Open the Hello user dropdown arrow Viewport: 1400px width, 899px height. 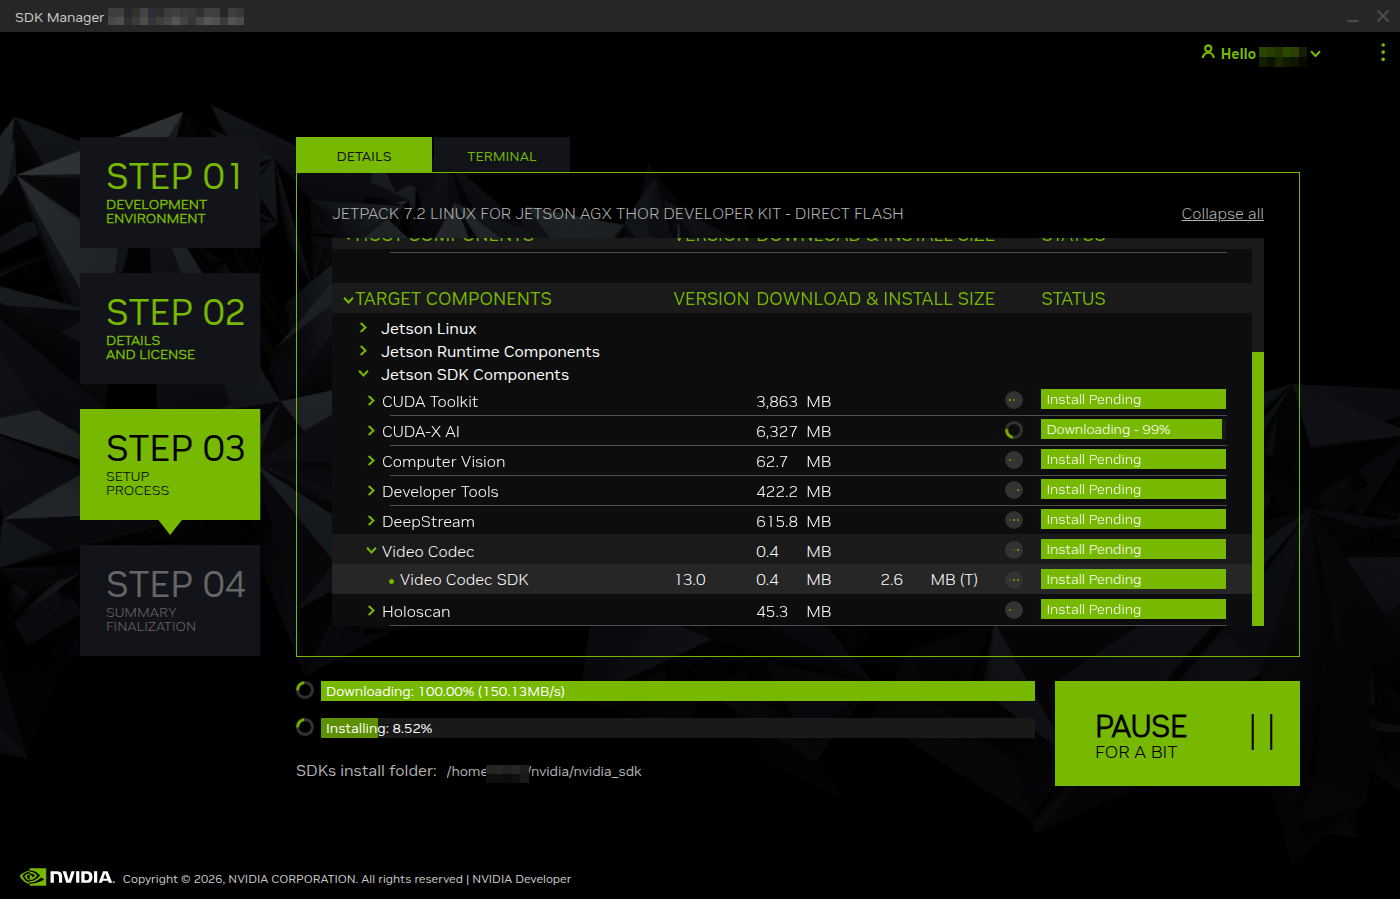pyautogui.click(x=1316, y=54)
